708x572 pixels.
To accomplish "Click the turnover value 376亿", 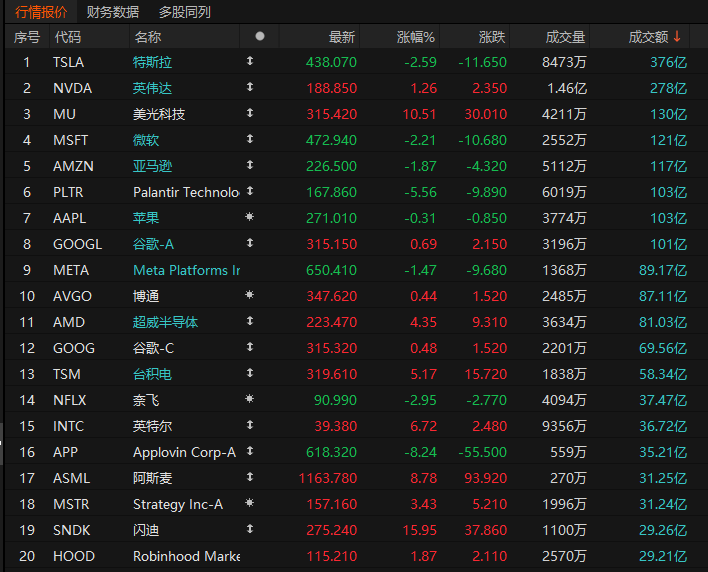I will pyautogui.click(x=669, y=62).
